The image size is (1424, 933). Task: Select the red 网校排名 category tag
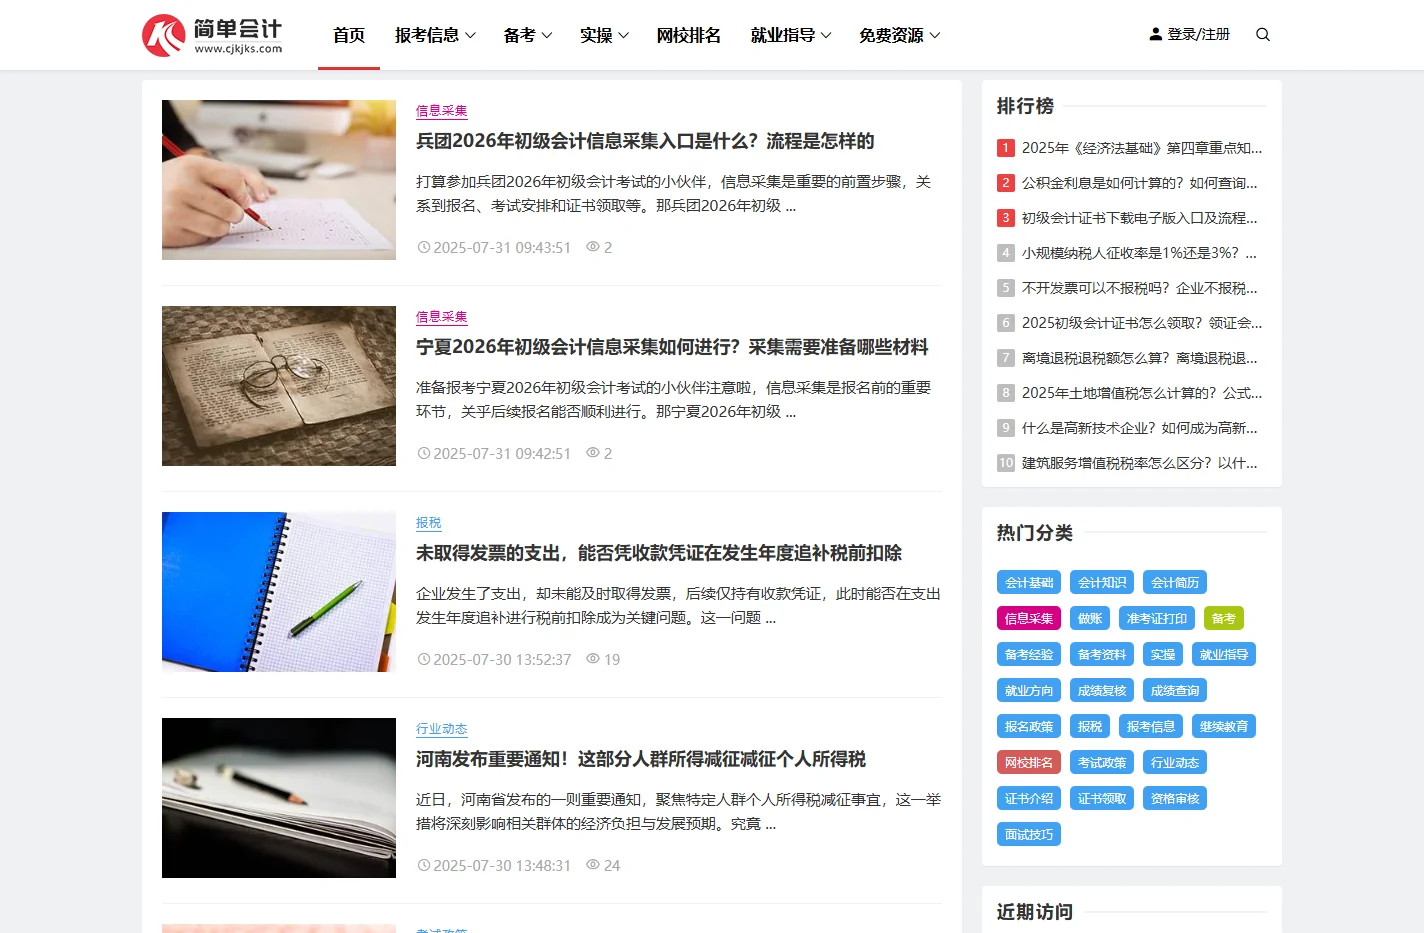click(1029, 762)
